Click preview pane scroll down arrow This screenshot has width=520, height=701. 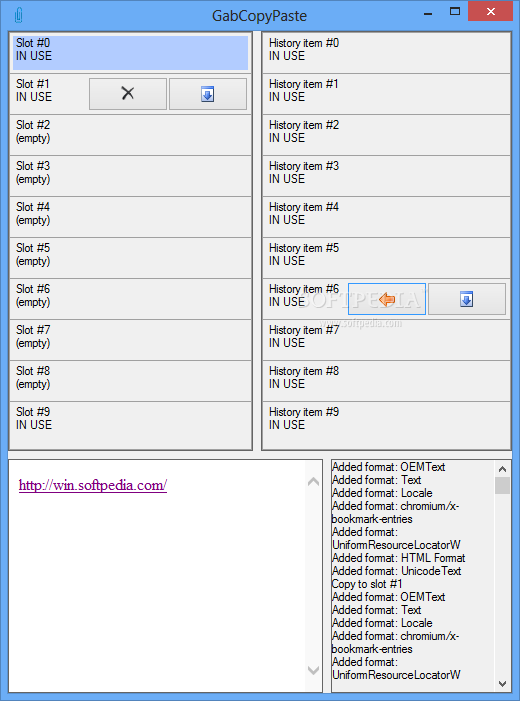tap(313, 670)
